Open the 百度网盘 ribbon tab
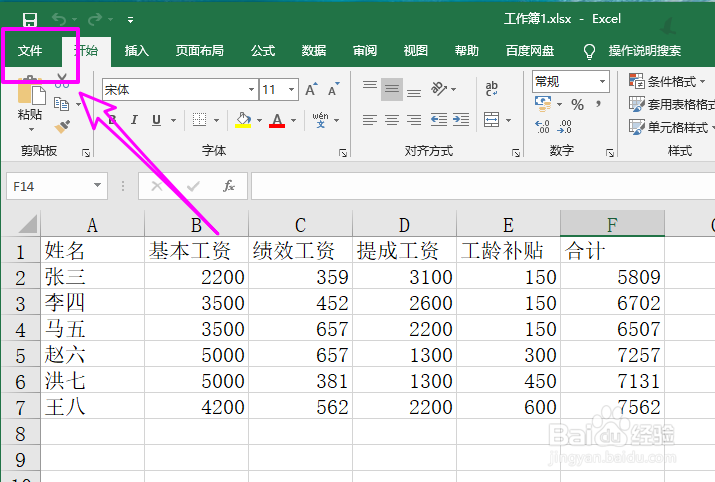 click(x=530, y=51)
